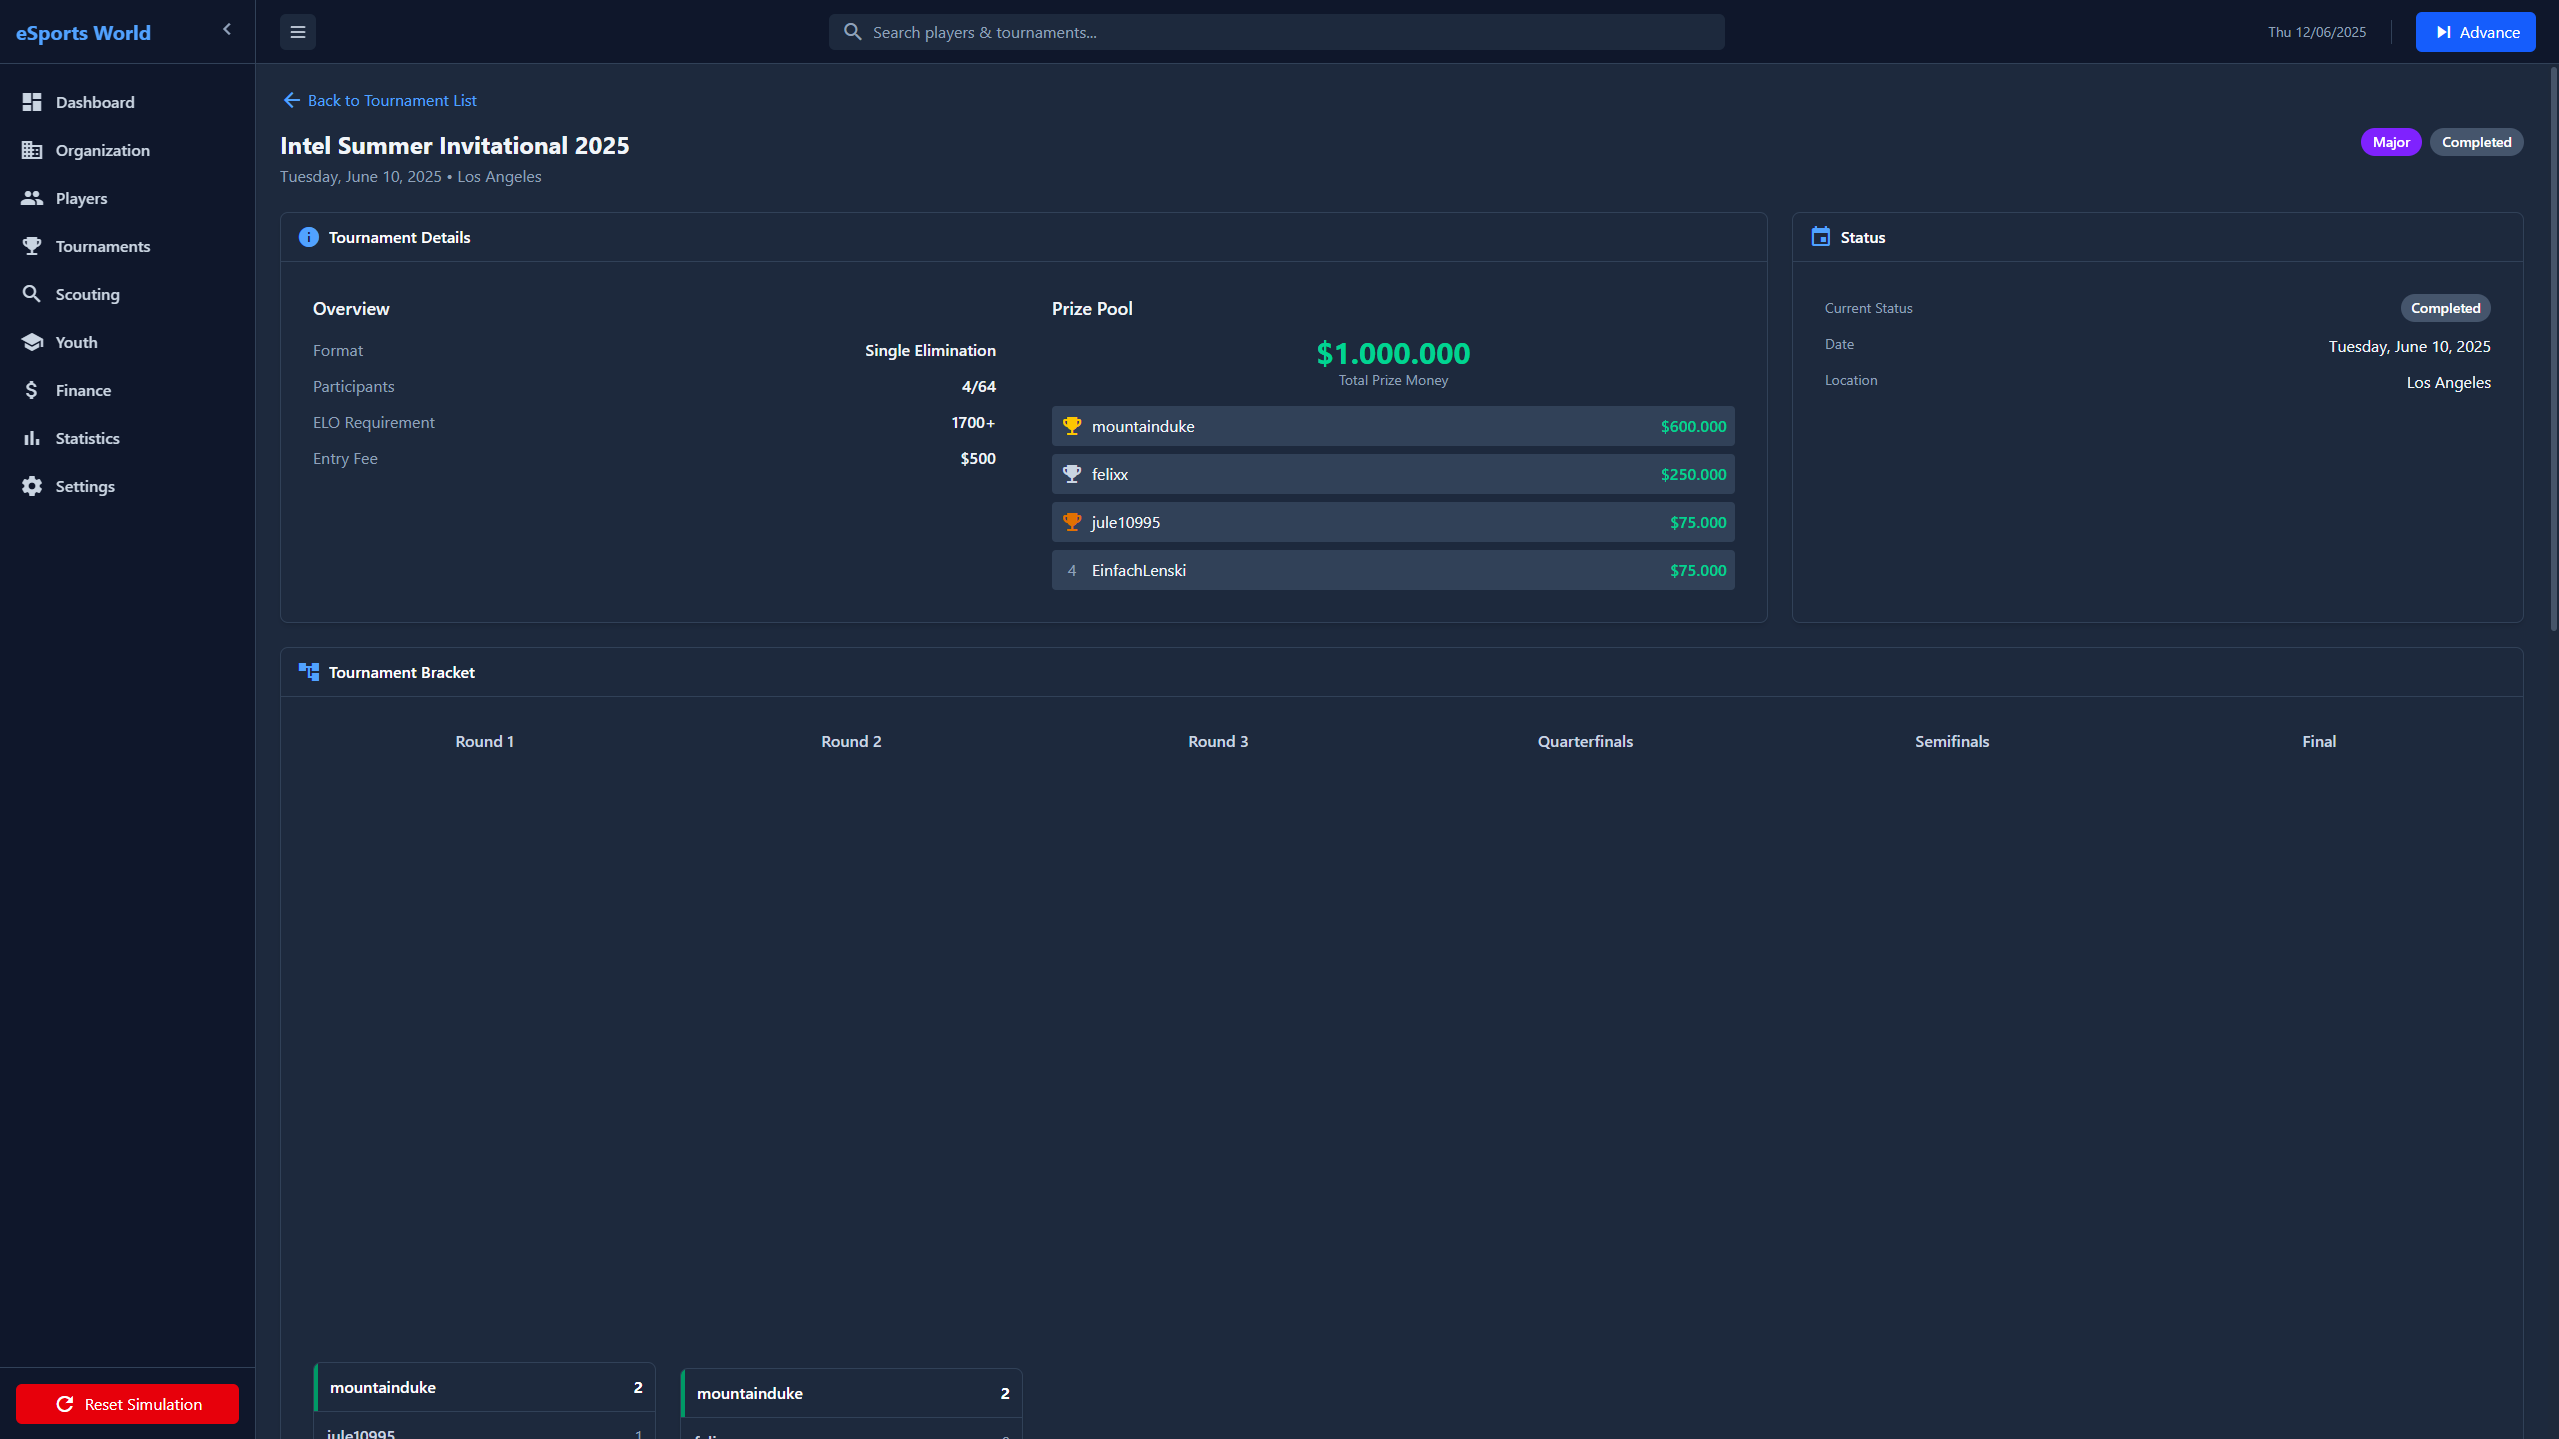
Task: Click the $600.000 prize amount
Action: (x=1693, y=426)
